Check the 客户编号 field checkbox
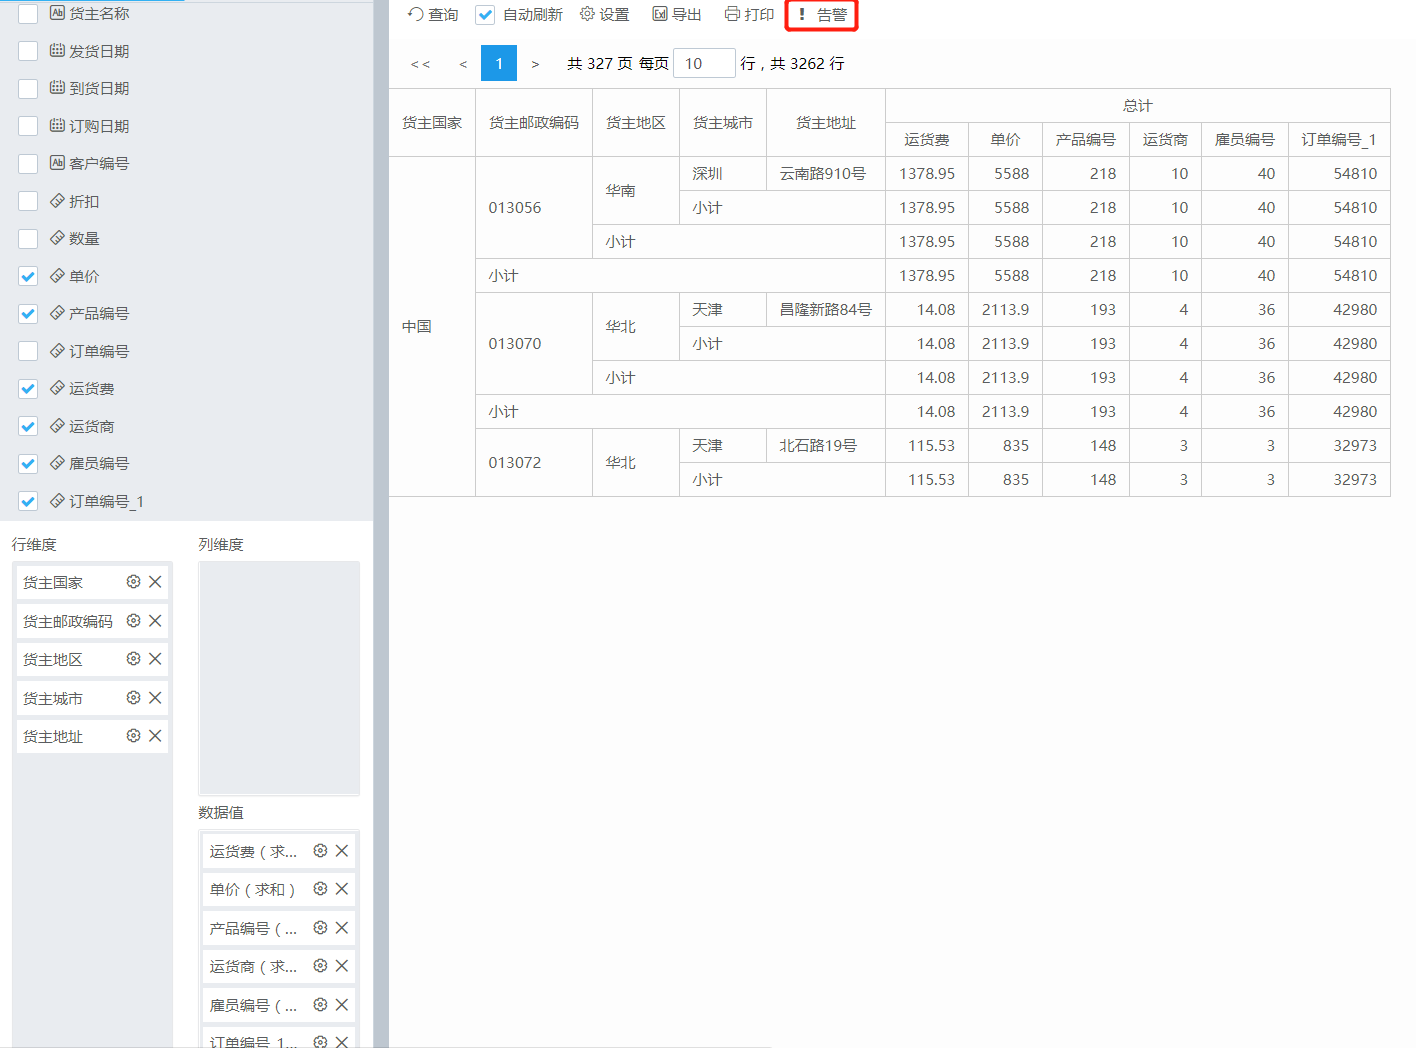This screenshot has width=1416, height=1048. (28, 163)
